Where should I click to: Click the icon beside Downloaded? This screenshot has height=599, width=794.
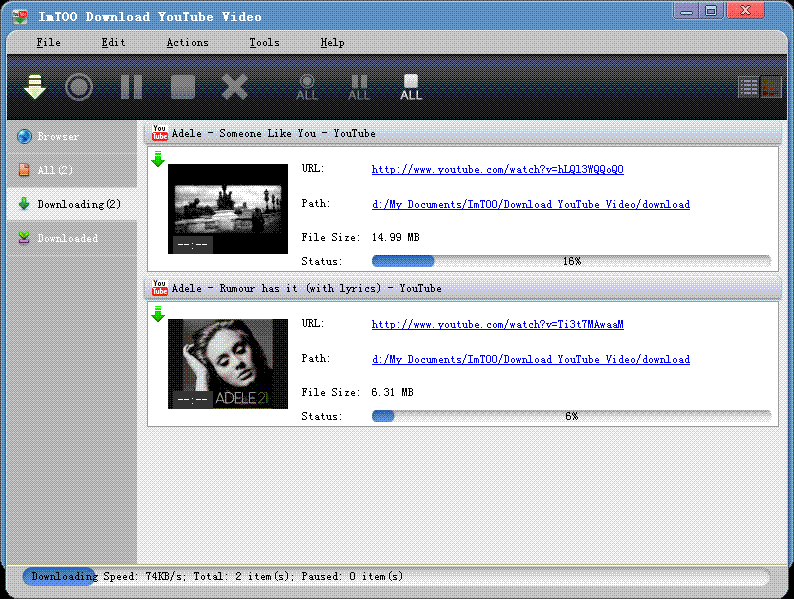click(x=24, y=237)
